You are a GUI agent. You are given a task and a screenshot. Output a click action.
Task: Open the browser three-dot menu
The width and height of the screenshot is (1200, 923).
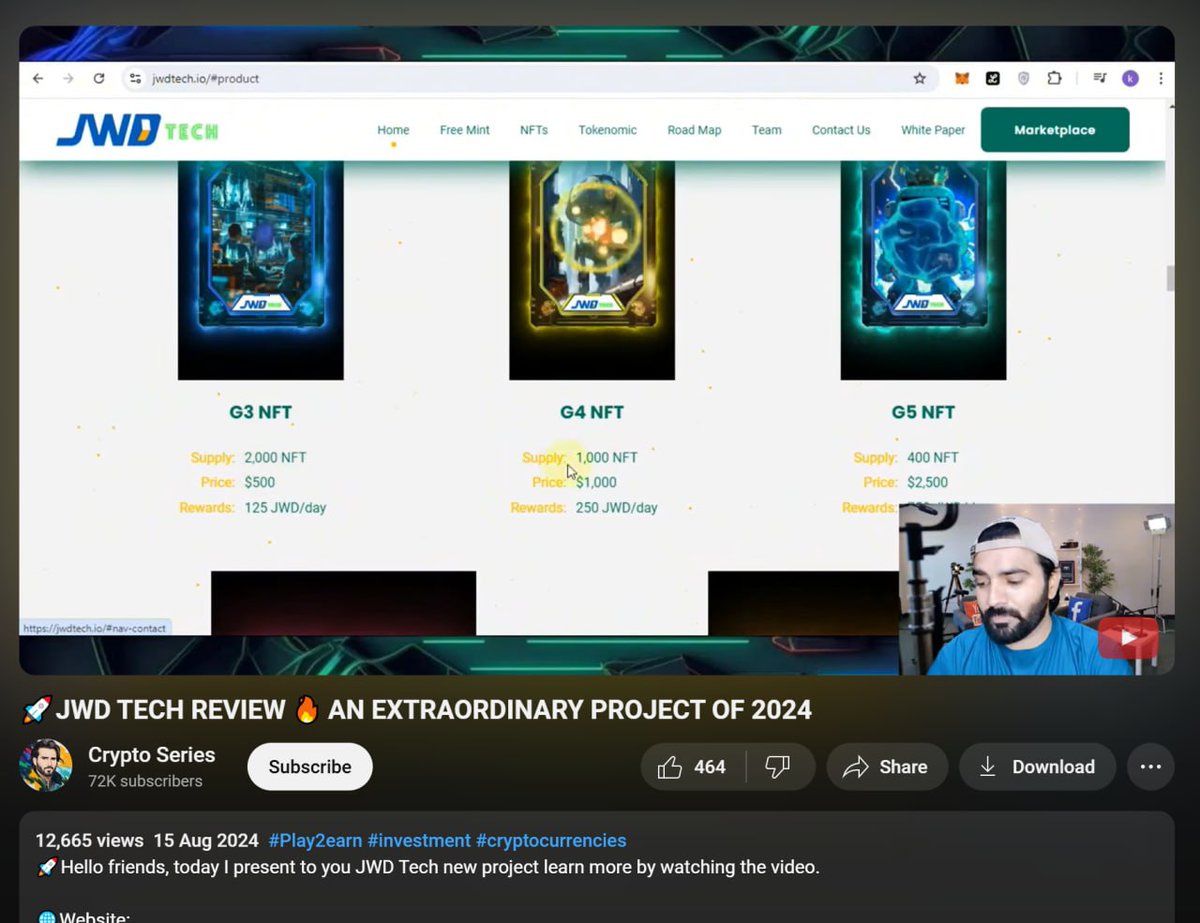point(1160,78)
